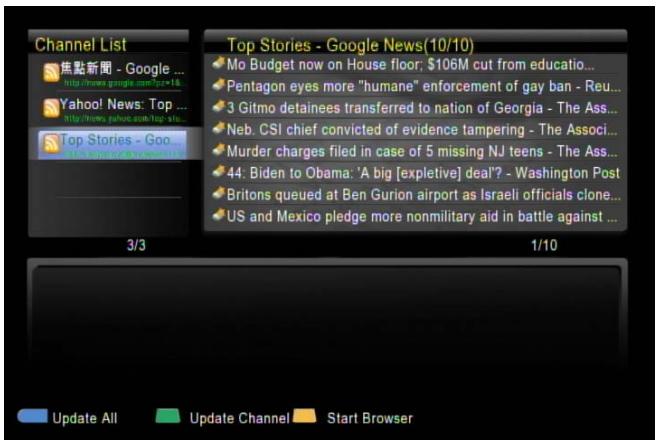Image resolution: width=656 pixels, height=440 pixels.
Task: Select the Top Stories - Goo... channel
Action: coord(112,145)
